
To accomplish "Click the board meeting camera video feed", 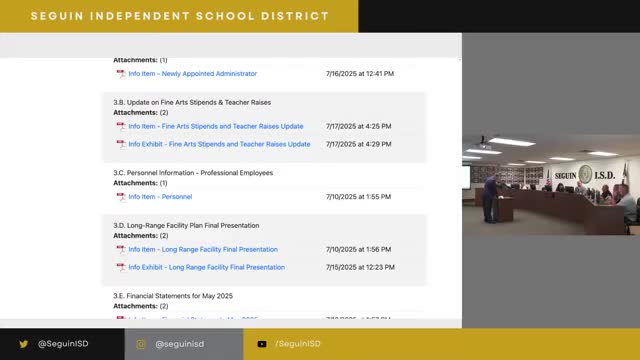I will pos(551,184).
